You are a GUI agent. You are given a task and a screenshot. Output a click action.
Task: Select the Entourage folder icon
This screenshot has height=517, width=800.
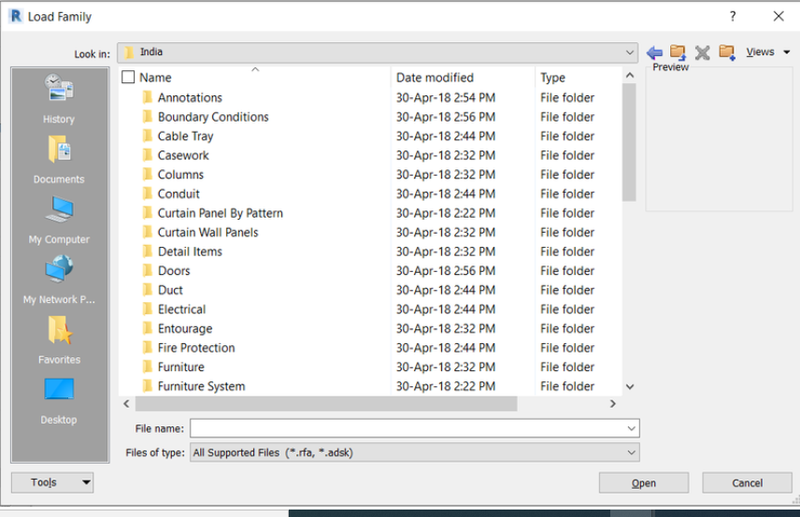point(147,328)
